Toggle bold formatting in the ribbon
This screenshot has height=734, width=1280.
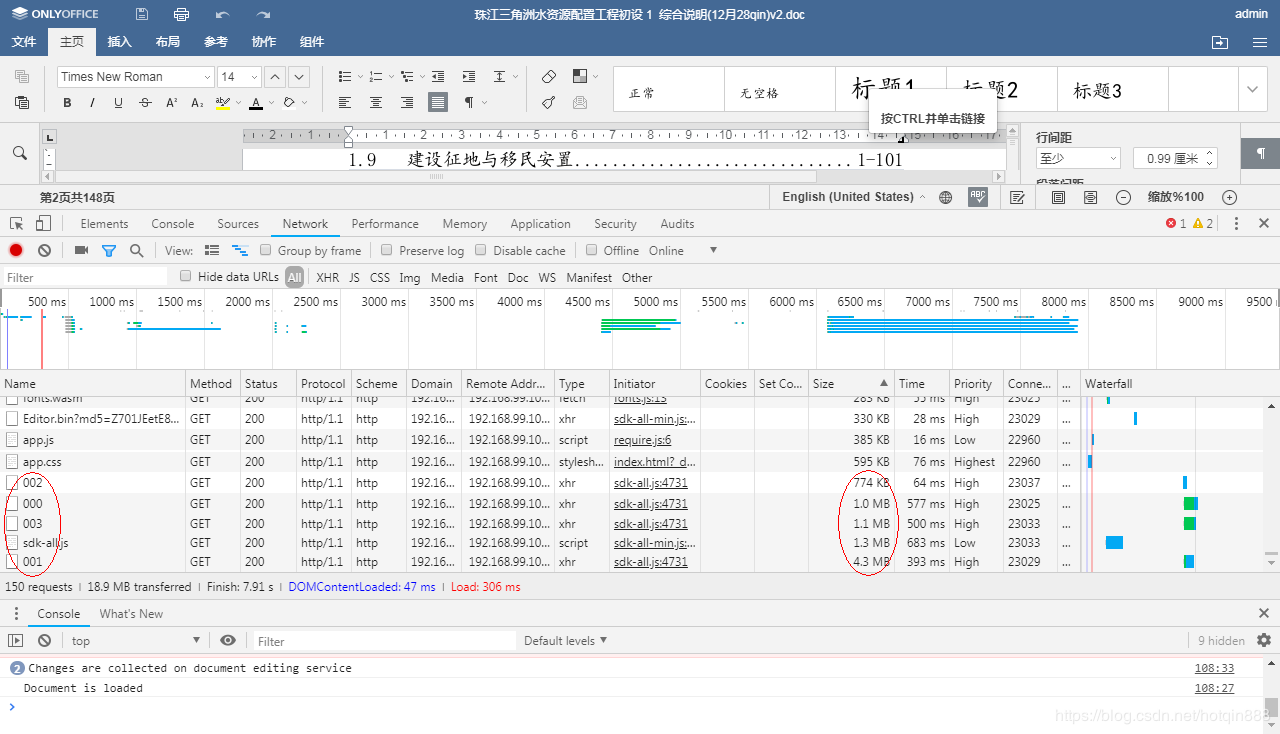point(67,103)
